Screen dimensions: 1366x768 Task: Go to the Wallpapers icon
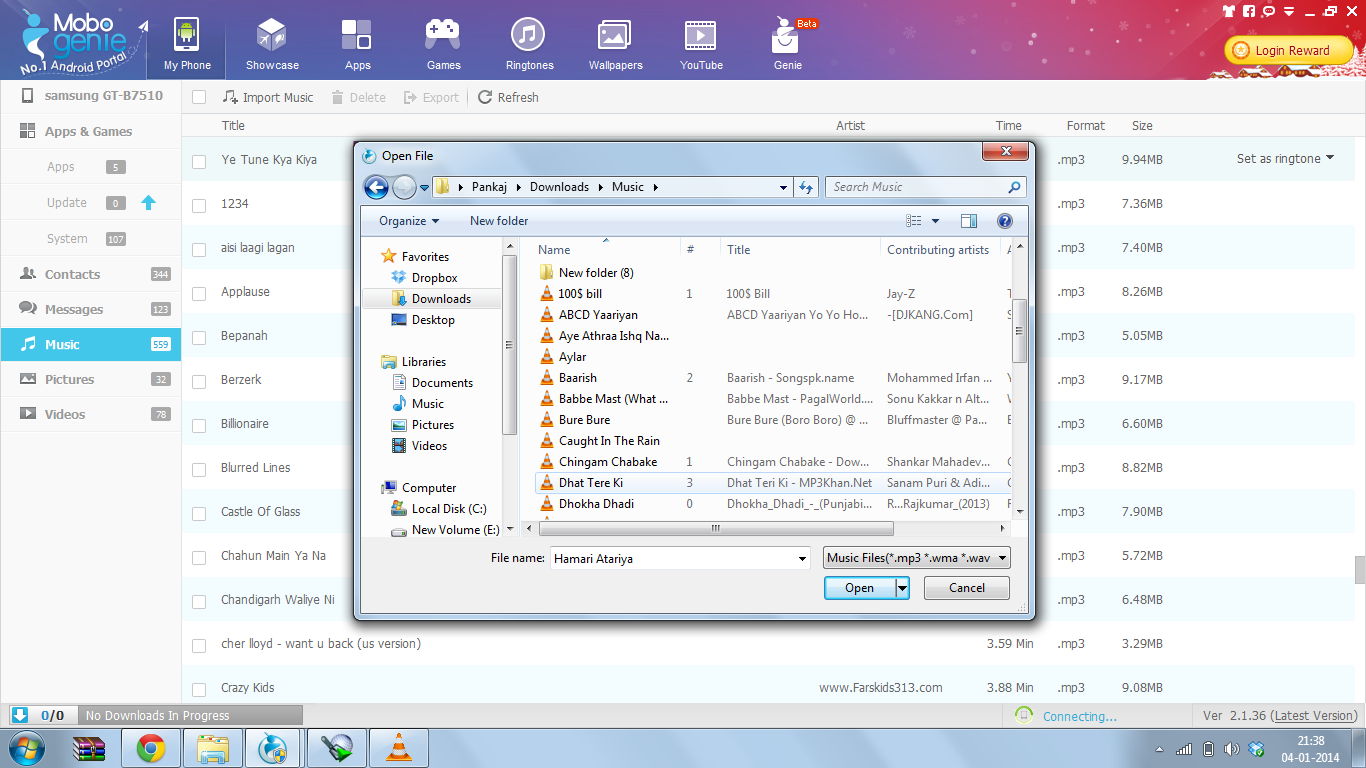pos(614,36)
